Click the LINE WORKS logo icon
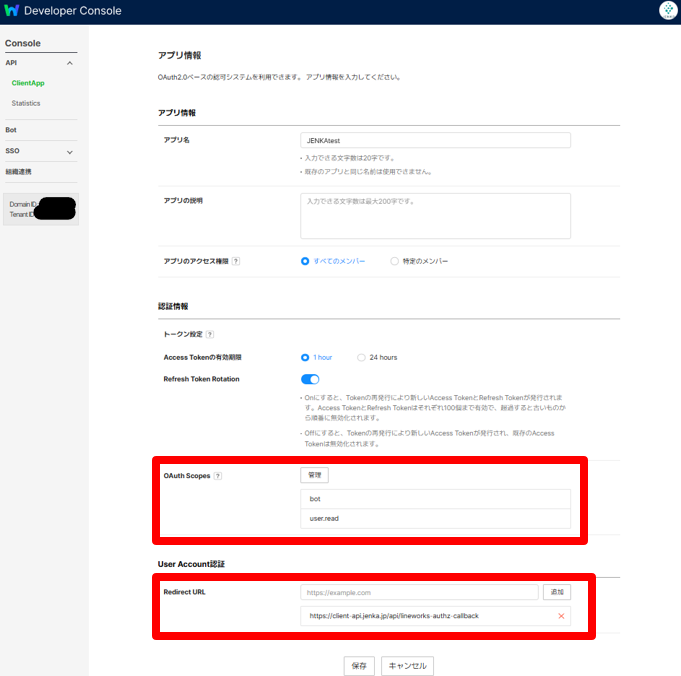Screen dimensions: 681x676 [x=11, y=11]
